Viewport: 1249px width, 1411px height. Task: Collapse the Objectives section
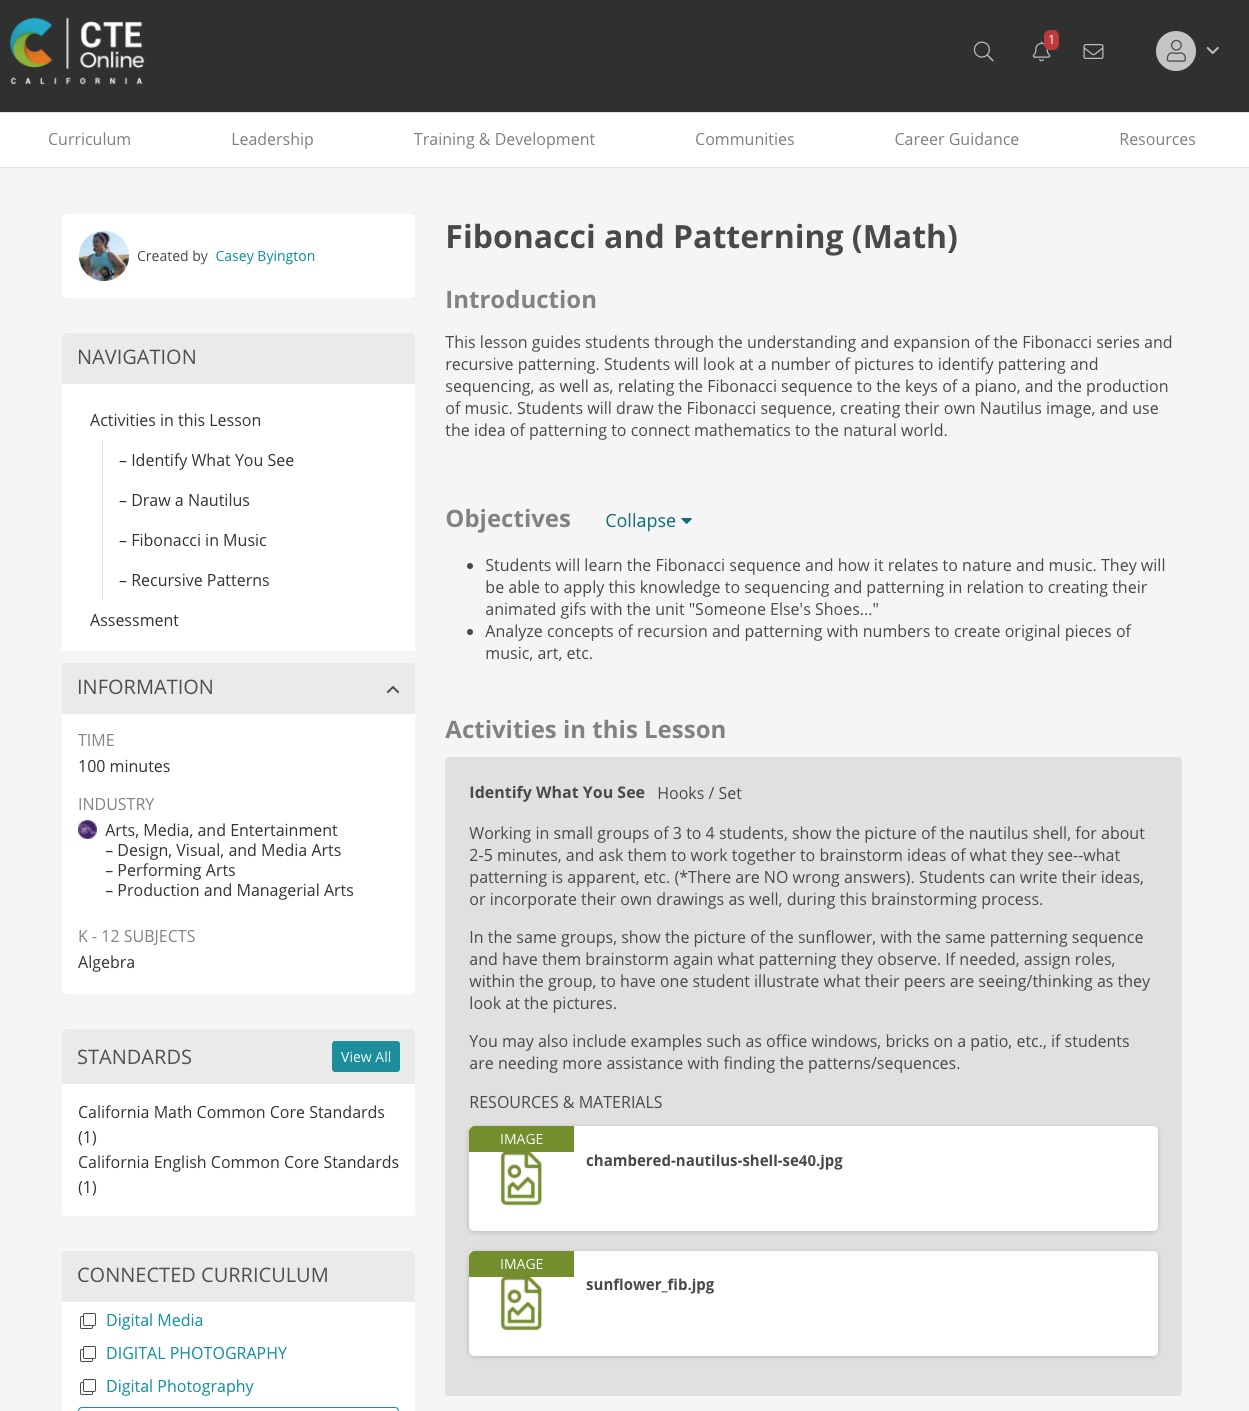coord(648,521)
